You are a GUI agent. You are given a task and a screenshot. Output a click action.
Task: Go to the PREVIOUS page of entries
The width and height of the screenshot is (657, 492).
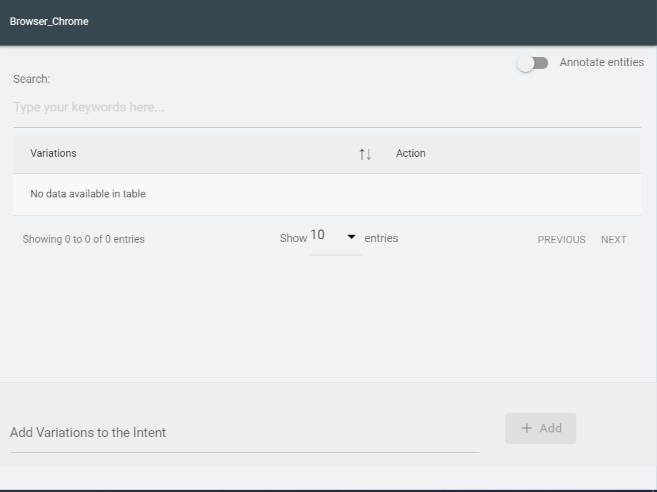pos(561,240)
